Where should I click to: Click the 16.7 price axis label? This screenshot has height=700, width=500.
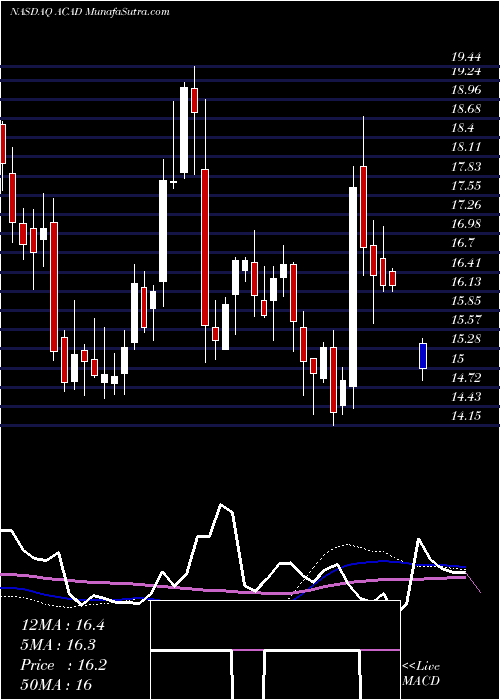462,243
